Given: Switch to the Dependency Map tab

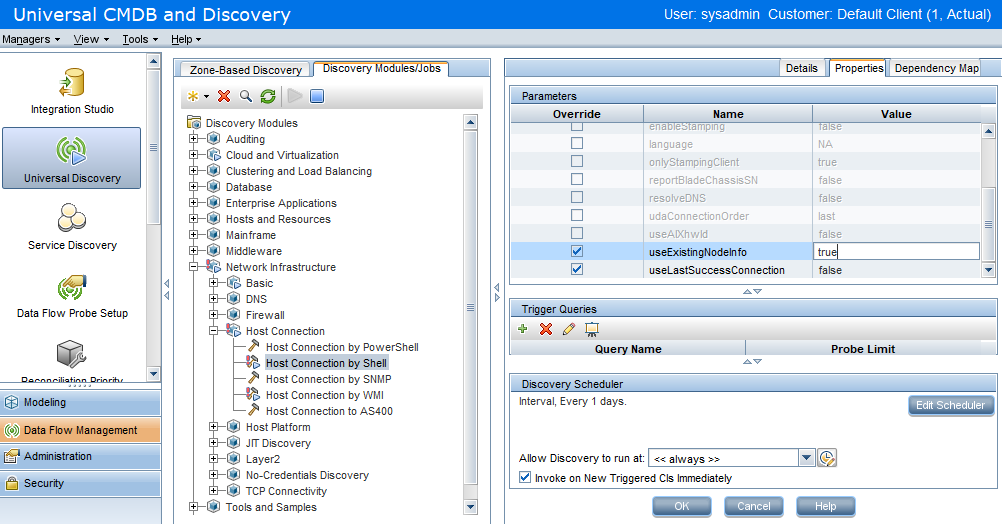Looking at the screenshot, I should [936, 68].
